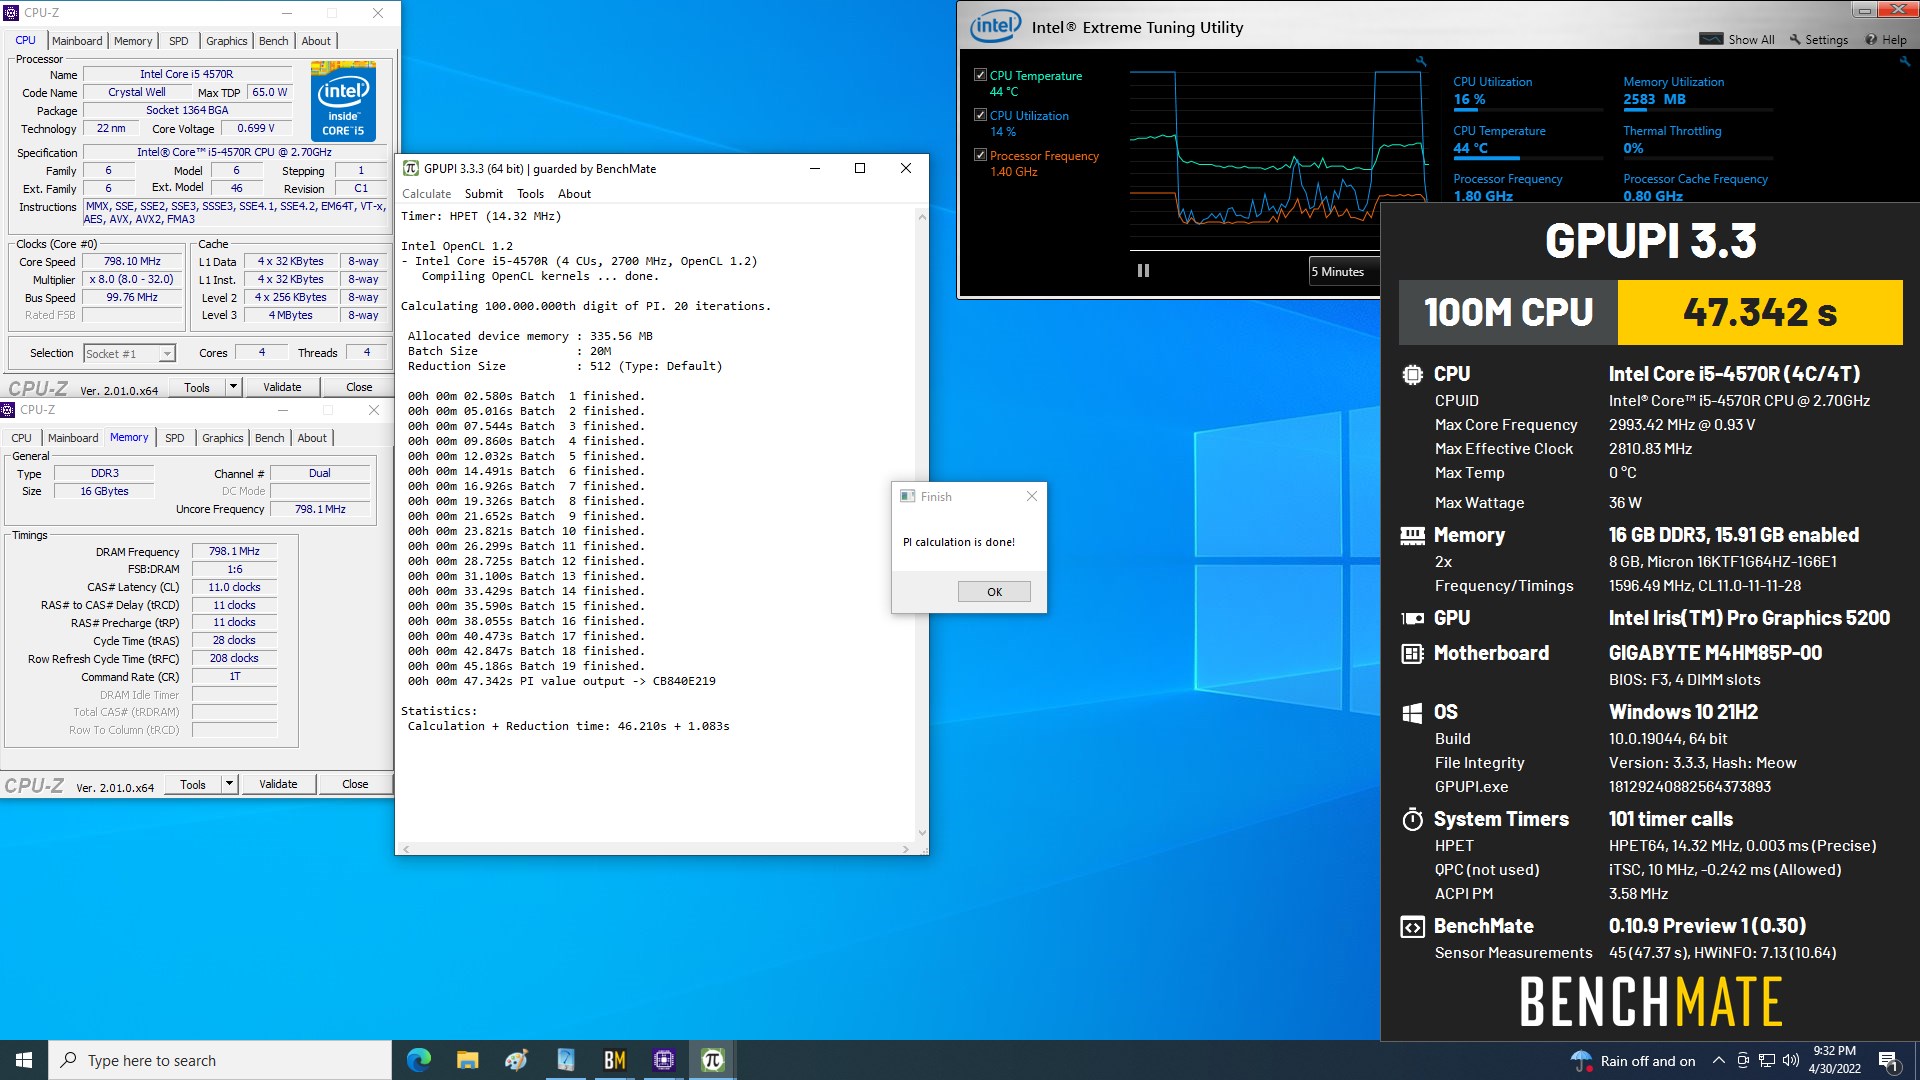Click Meet Now camera icon in tray
The width and height of the screenshot is (1920, 1080).
1743,1061
